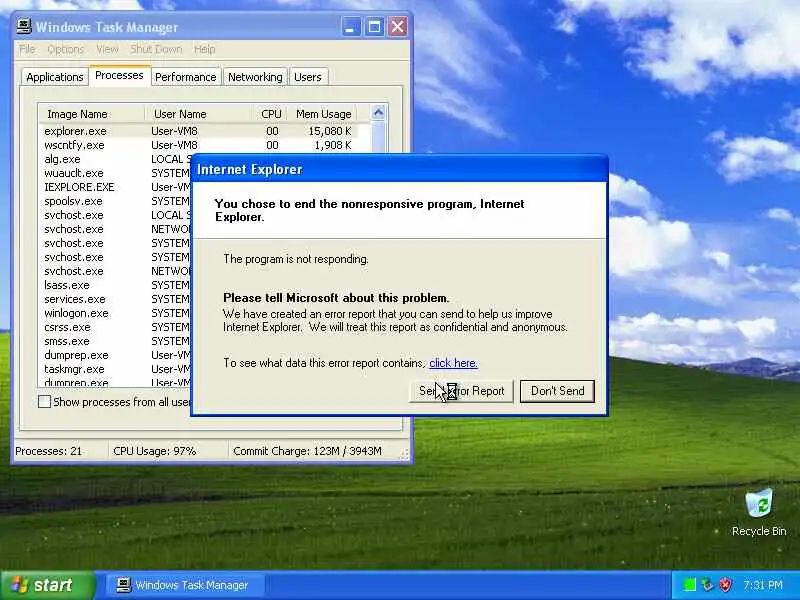The height and width of the screenshot is (600, 800).
Task: Open the Shut Down menu
Action: coord(156,49)
